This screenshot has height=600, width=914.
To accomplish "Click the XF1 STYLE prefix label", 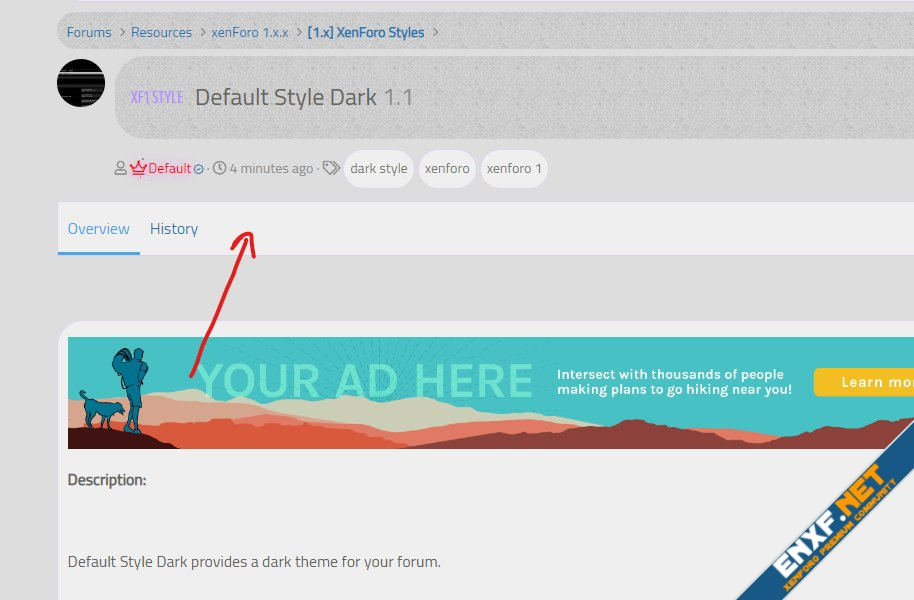I will (x=157, y=97).
